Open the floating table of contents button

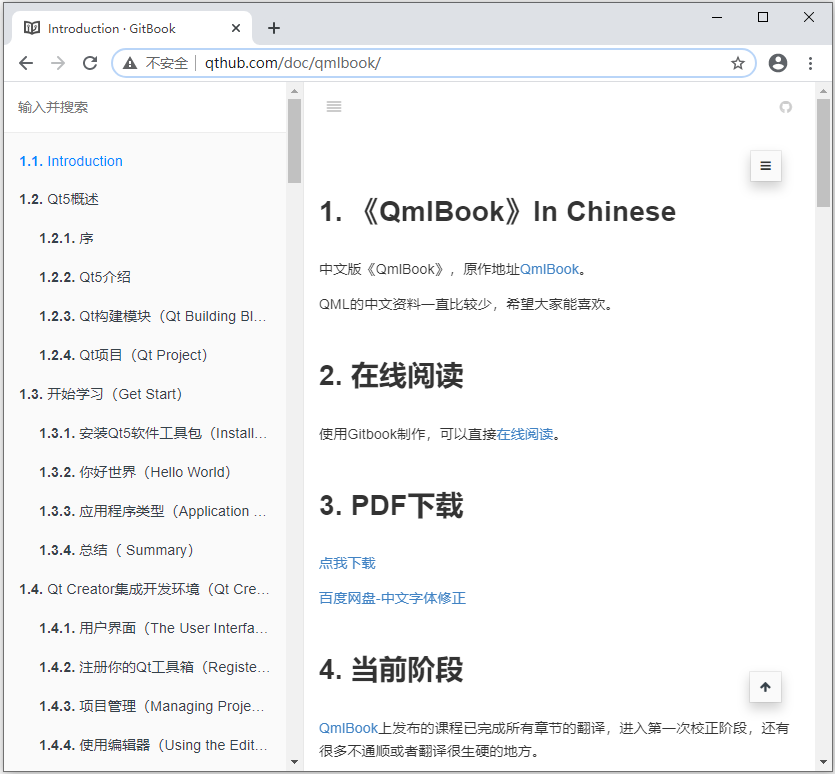(765, 166)
